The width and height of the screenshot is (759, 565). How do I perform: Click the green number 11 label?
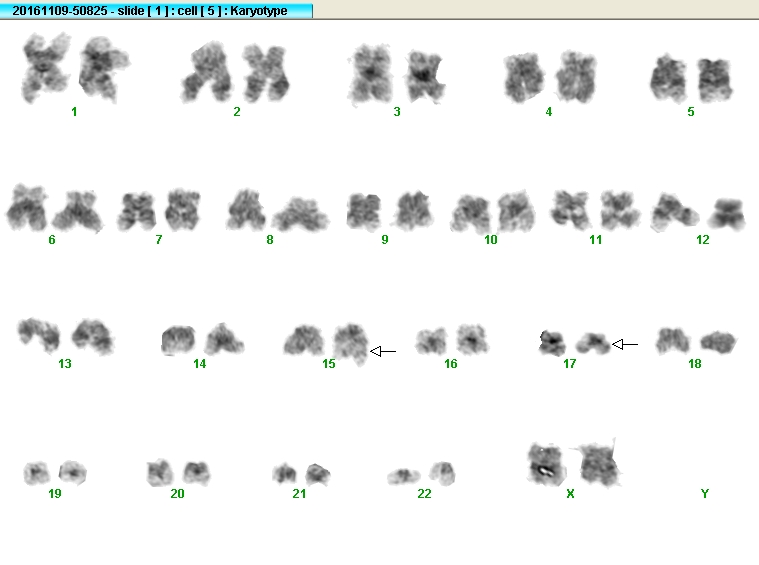[x=595, y=240]
